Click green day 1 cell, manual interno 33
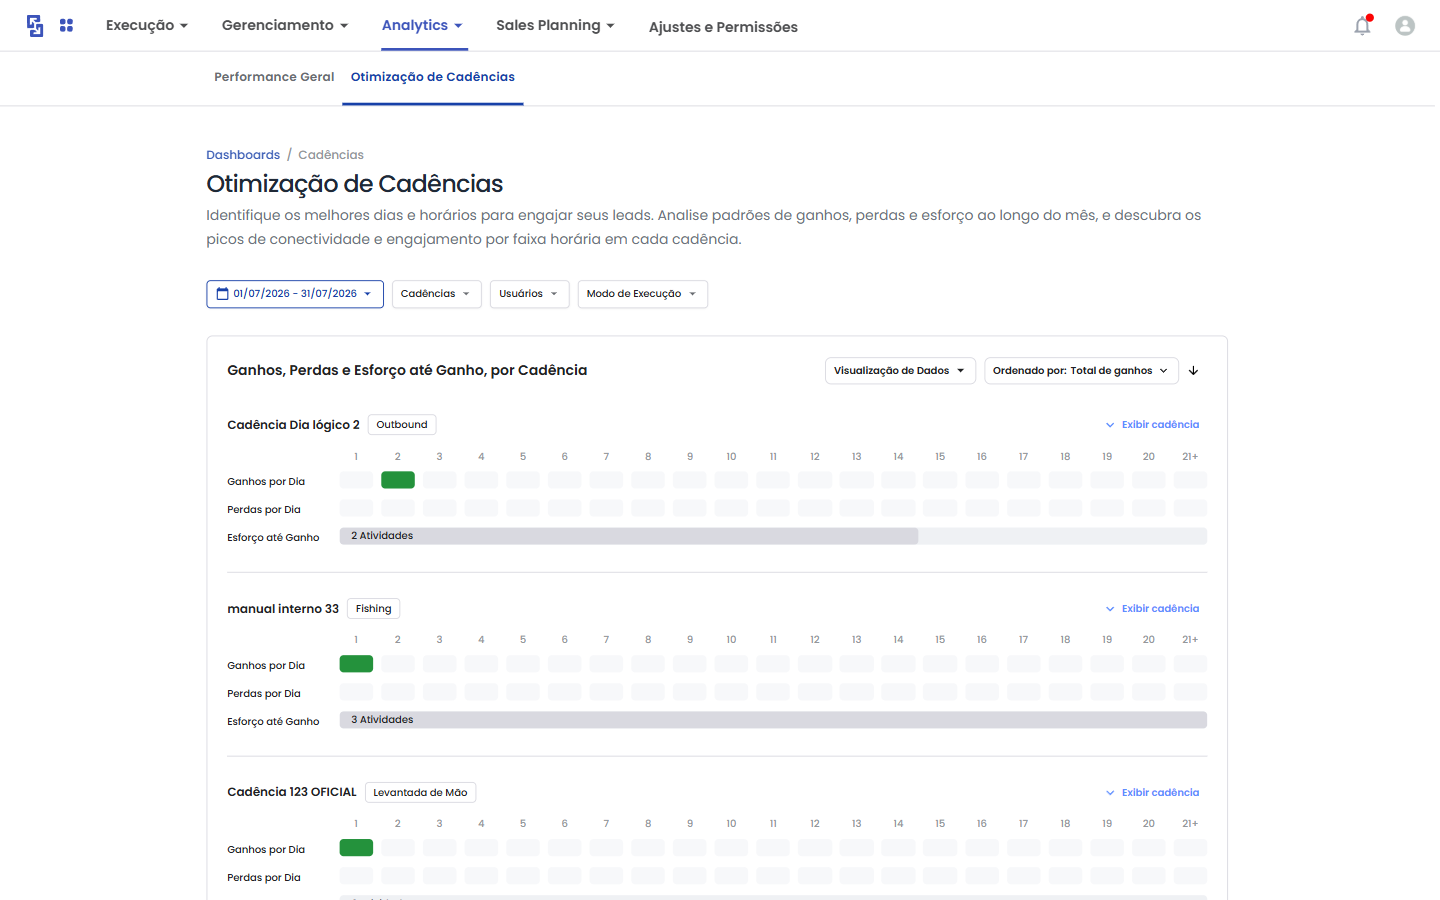The height and width of the screenshot is (900, 1440). point(356,664)
